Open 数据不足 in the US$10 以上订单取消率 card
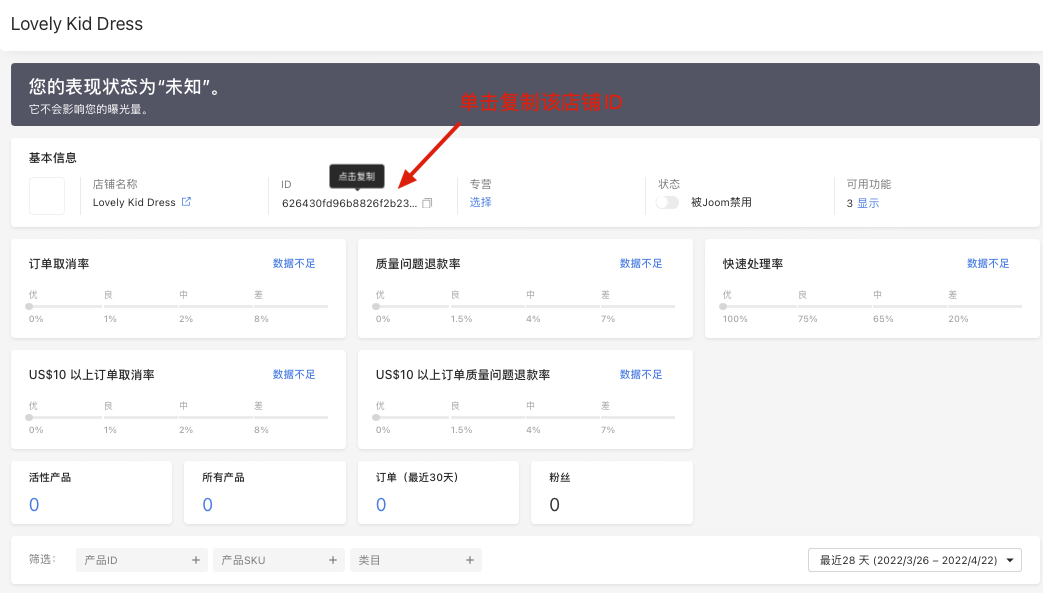This screenshot has height=593, width=1043. [294, 374]
